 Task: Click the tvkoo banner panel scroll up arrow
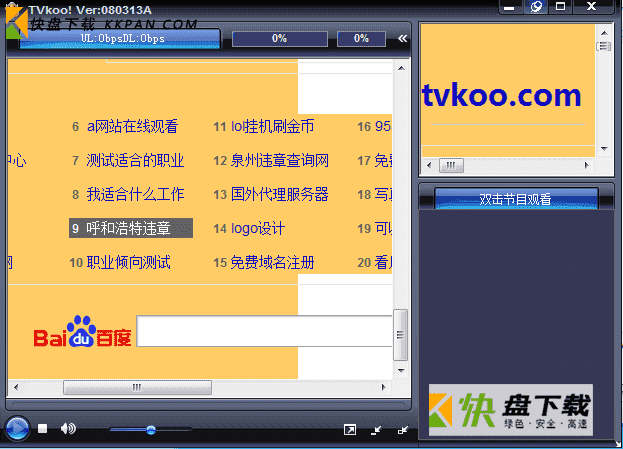[604, 33]
